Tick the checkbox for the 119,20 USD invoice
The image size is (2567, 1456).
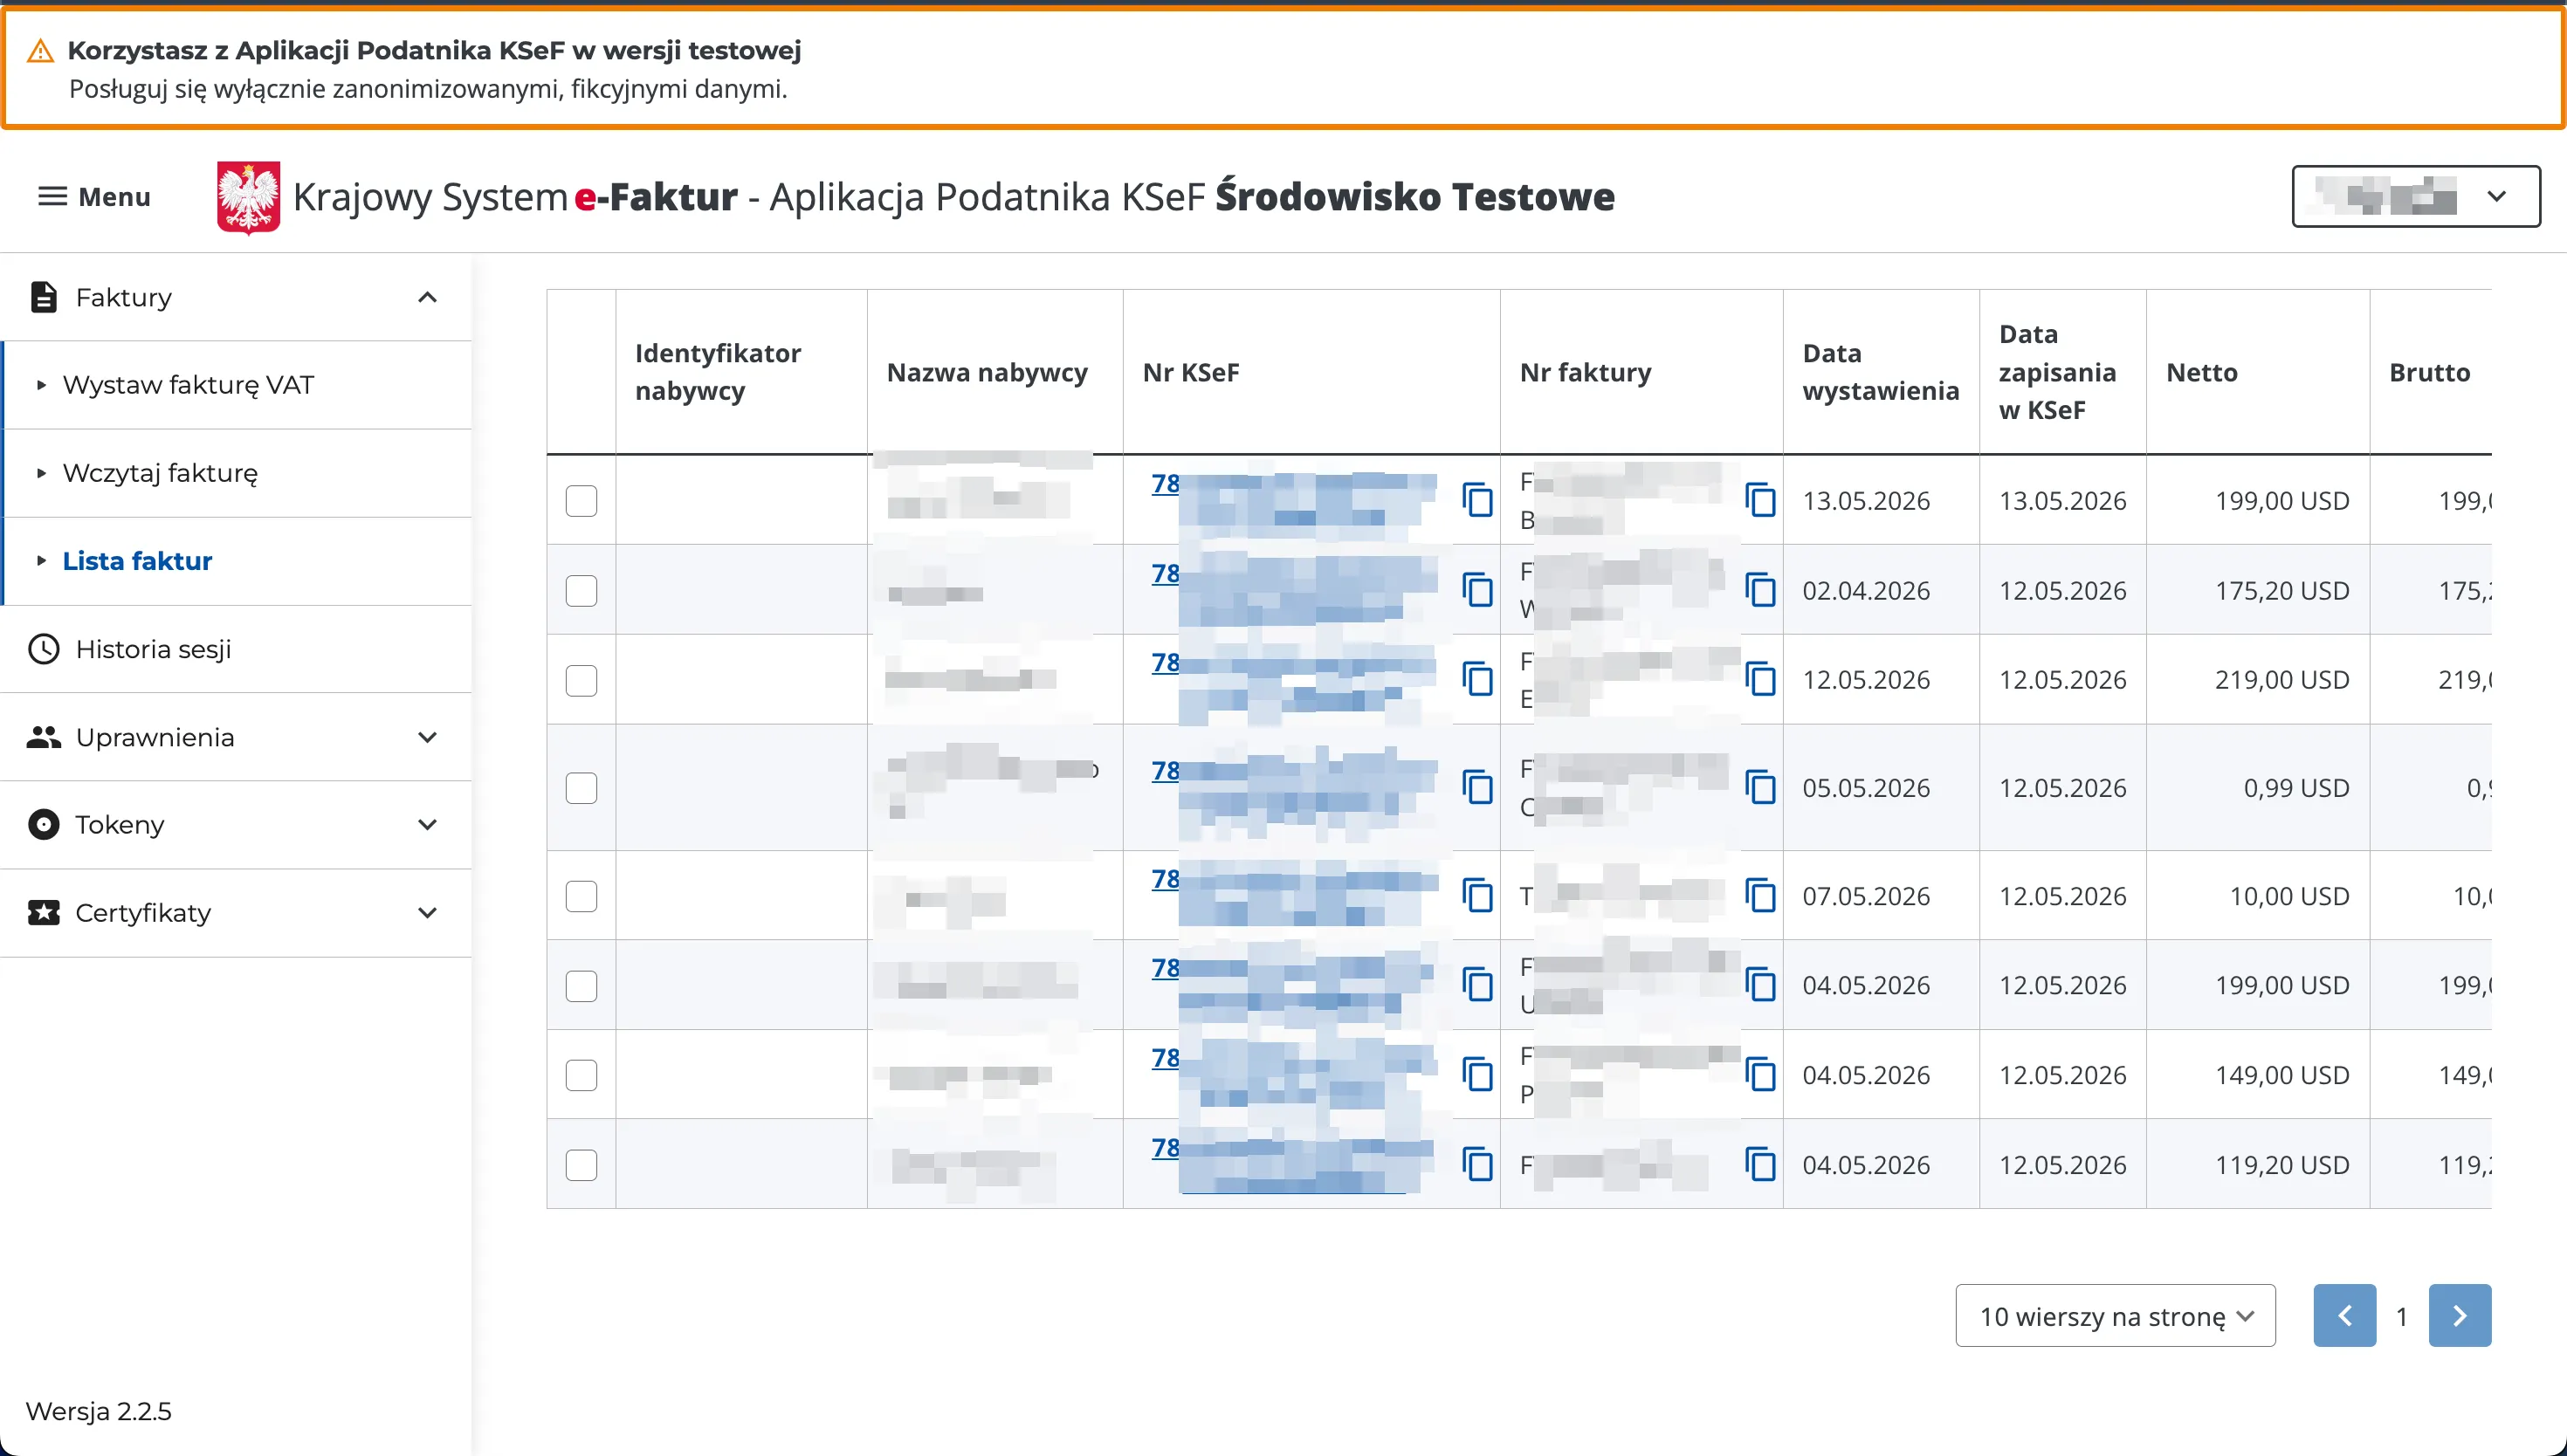pos(581,1165)
